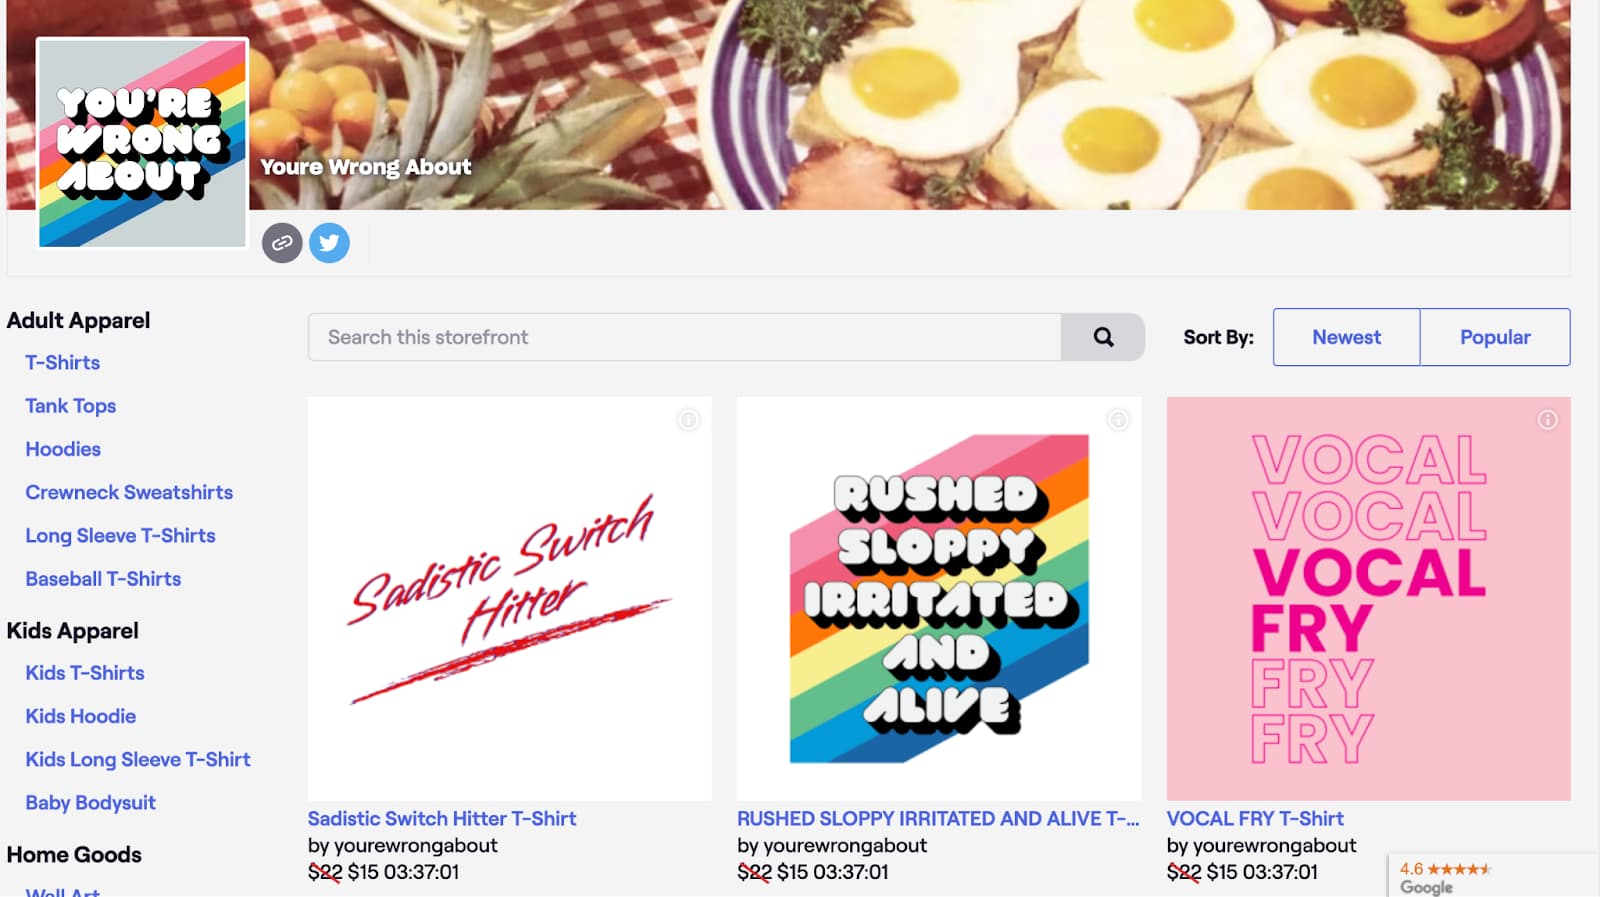The height and width of the screenshot is (897, 1600).
Task: Select Crewneck Sweatshirts in sidebar
Action: click(129, 492)
